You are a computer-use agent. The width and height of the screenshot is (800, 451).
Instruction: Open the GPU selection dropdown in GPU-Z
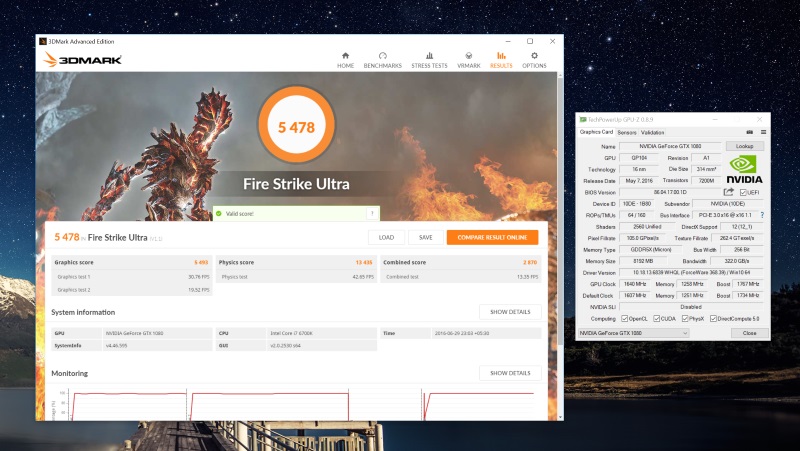coord(633,333)
